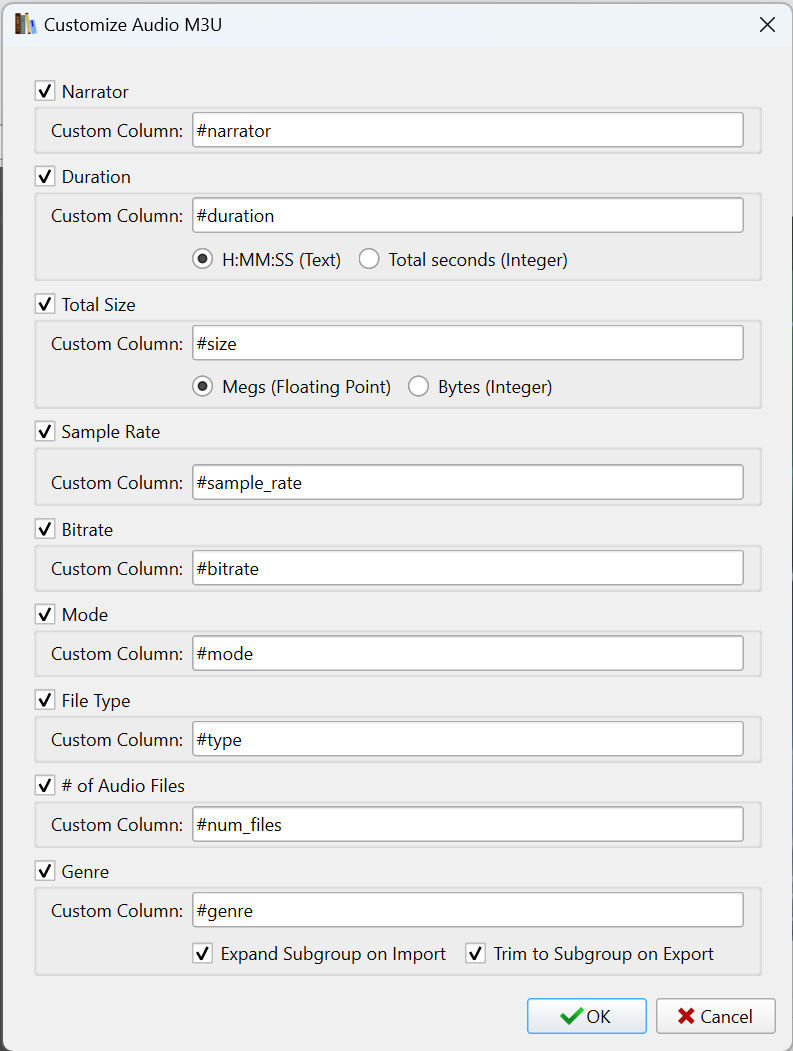This screenshot has height=1051, width=793.
Task: Disable the Mode checkbox
Action: pos(45,615)
